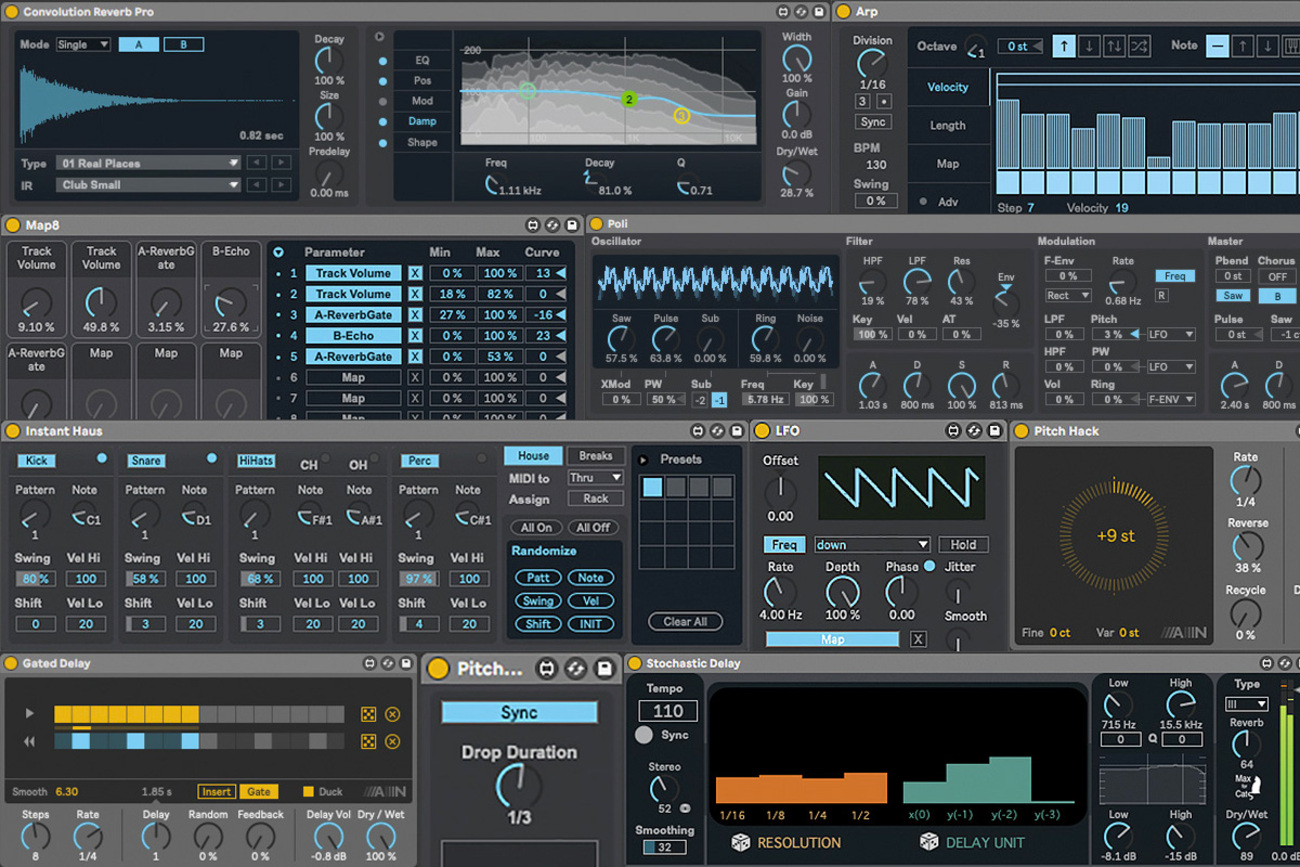Click the disk save icon in Map8 header
1300x867 pixels.
click(x=572, y=225)
